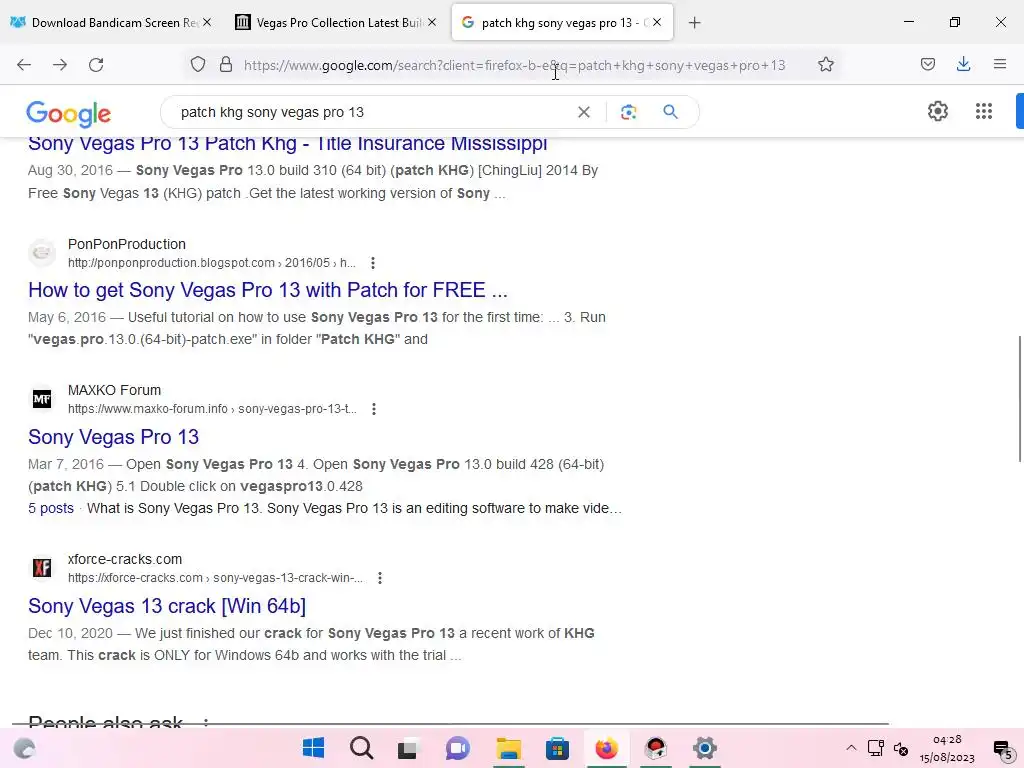
Task: Click the page vertical scrollbar thumb
Action: click(x=1019, y=398)
